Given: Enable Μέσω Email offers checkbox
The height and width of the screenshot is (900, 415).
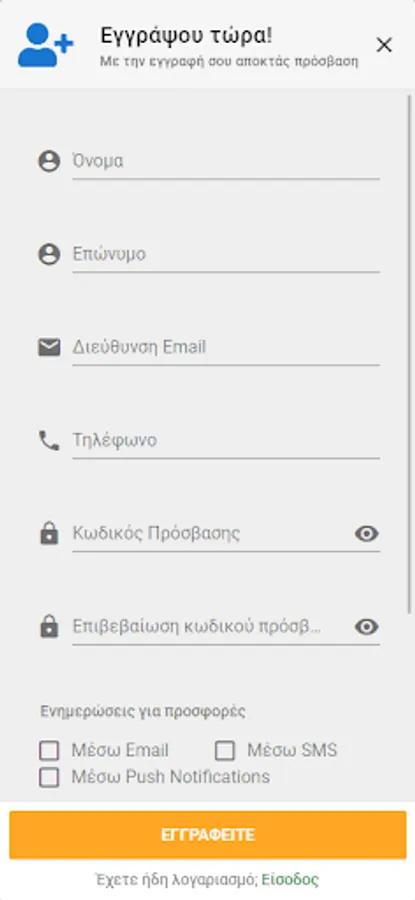Looking at the screenshot, I should click(x=49, y=750).
